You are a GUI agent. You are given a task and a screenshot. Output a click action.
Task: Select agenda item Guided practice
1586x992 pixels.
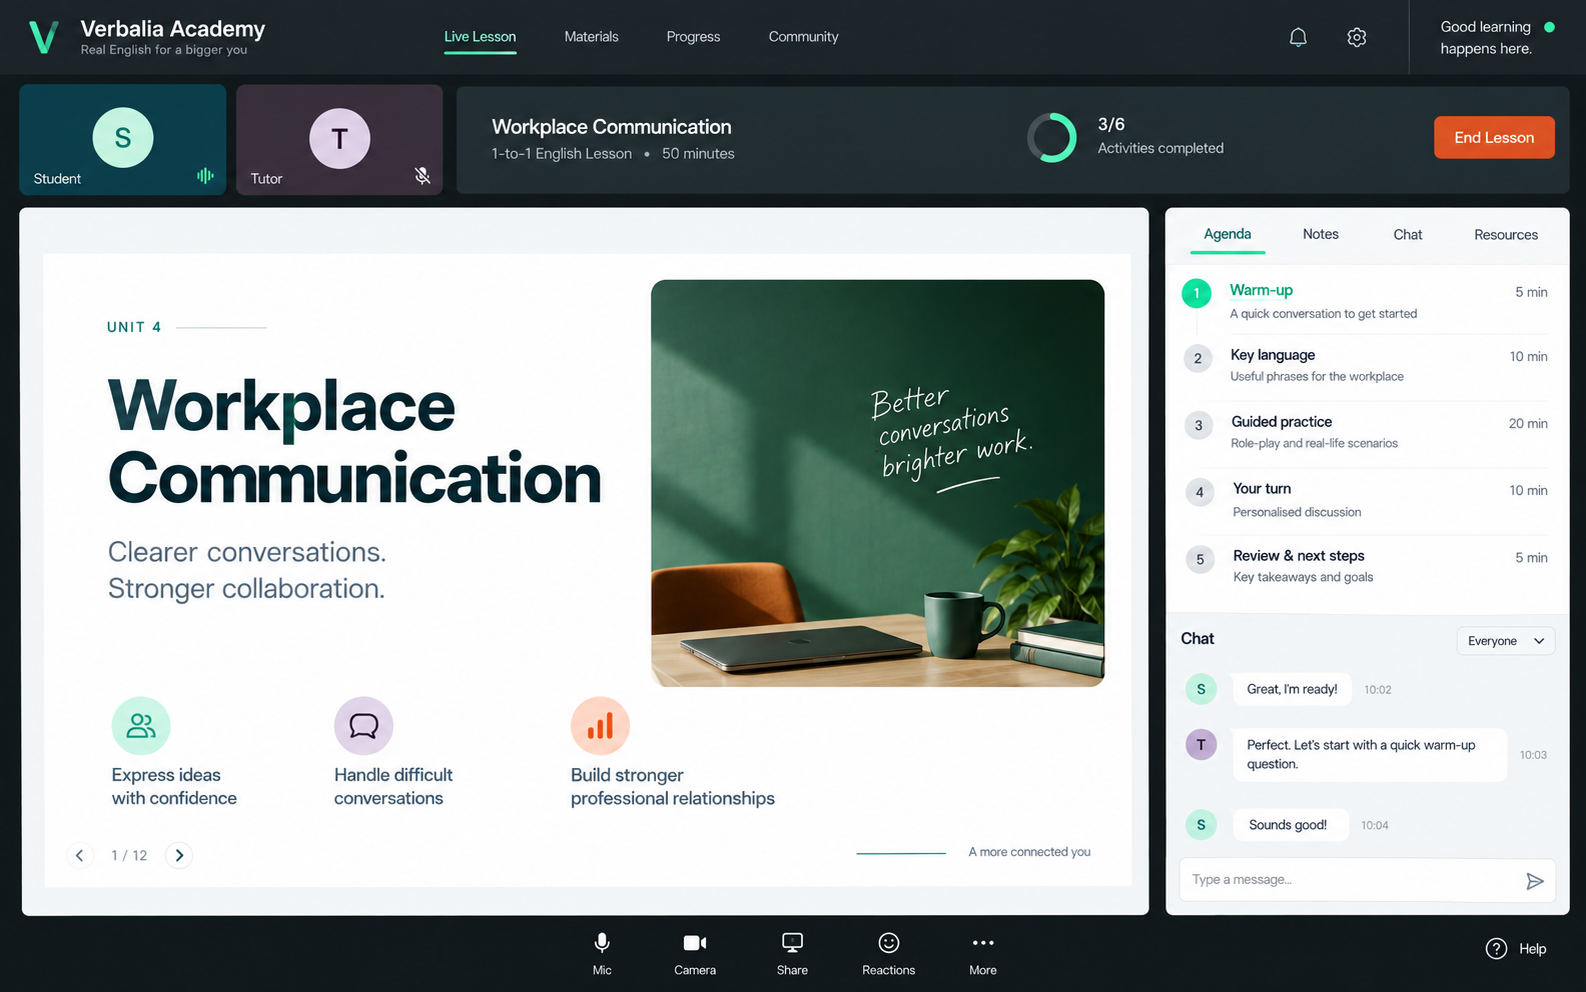point(1365,433)
